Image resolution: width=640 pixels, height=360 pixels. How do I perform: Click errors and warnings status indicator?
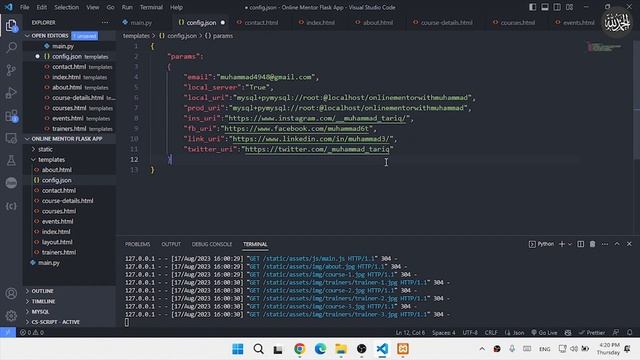(x=32, y=332)
